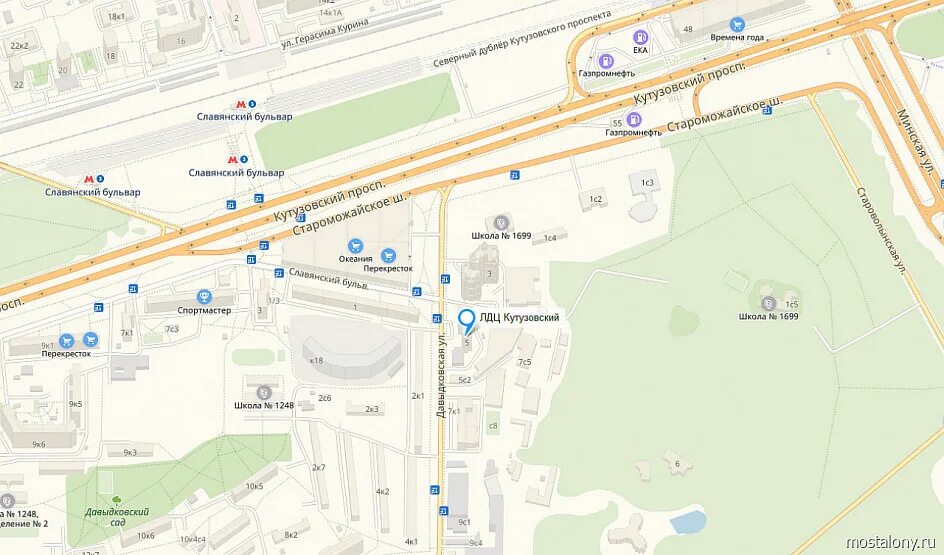Select the Времена года shopping cart icon
This screenshot has height=555, width=944.
tap(737, 25)
